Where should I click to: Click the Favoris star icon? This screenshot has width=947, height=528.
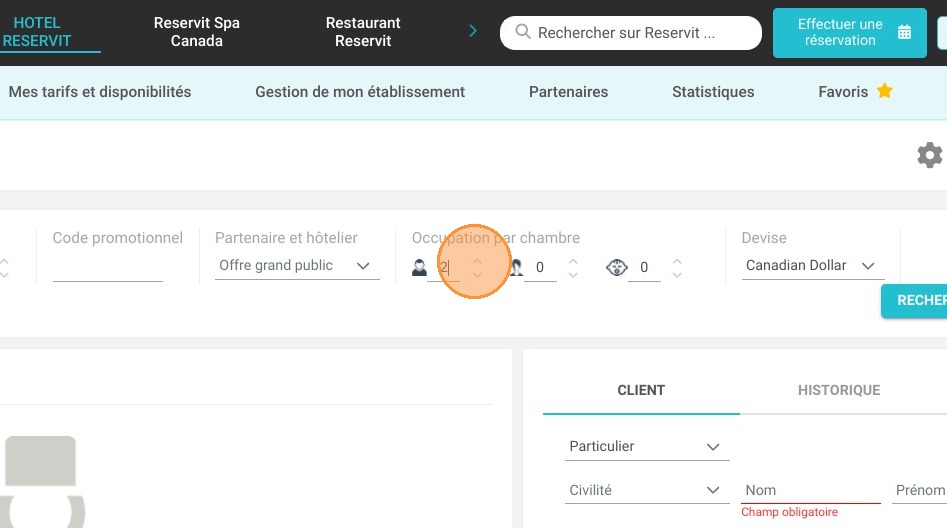tap(885, 91)
